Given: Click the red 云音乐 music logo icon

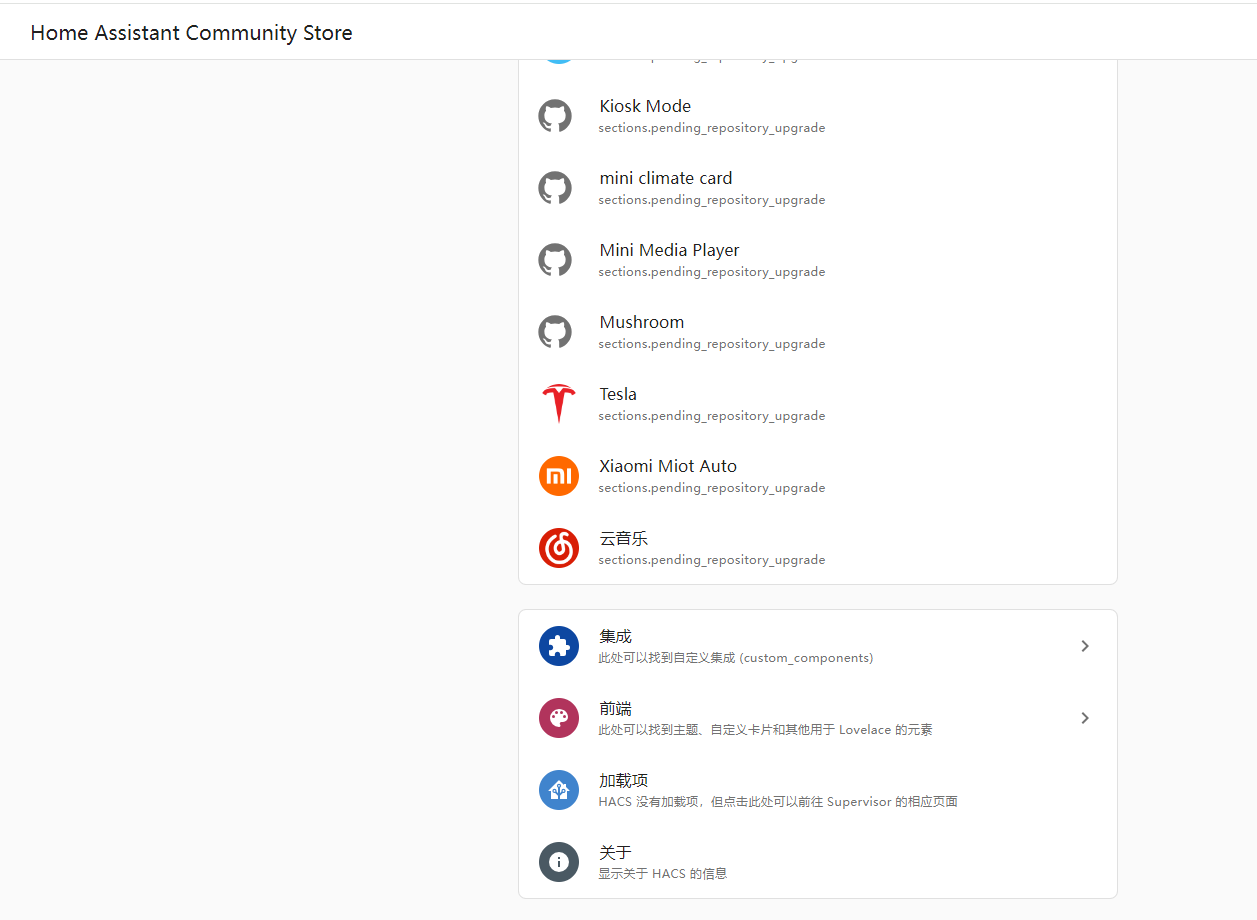Looking at the screenshot, I should point(558,548).
